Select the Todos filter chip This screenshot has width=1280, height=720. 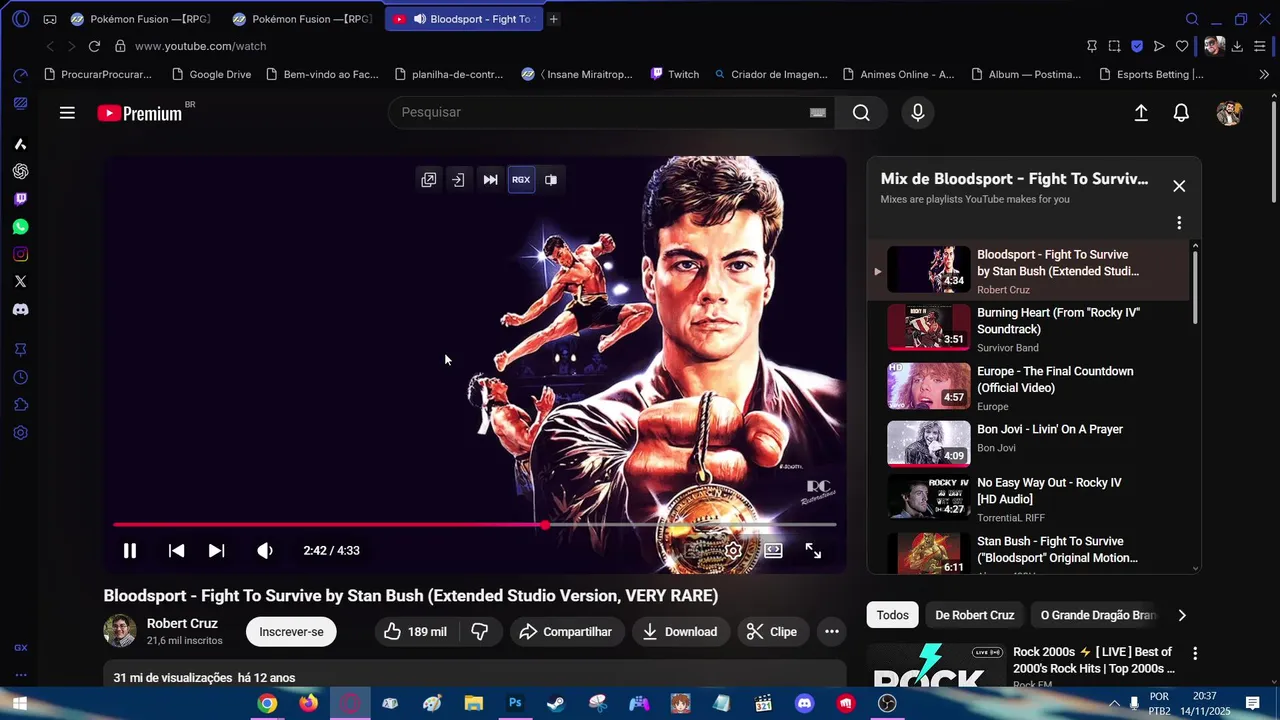893,615
